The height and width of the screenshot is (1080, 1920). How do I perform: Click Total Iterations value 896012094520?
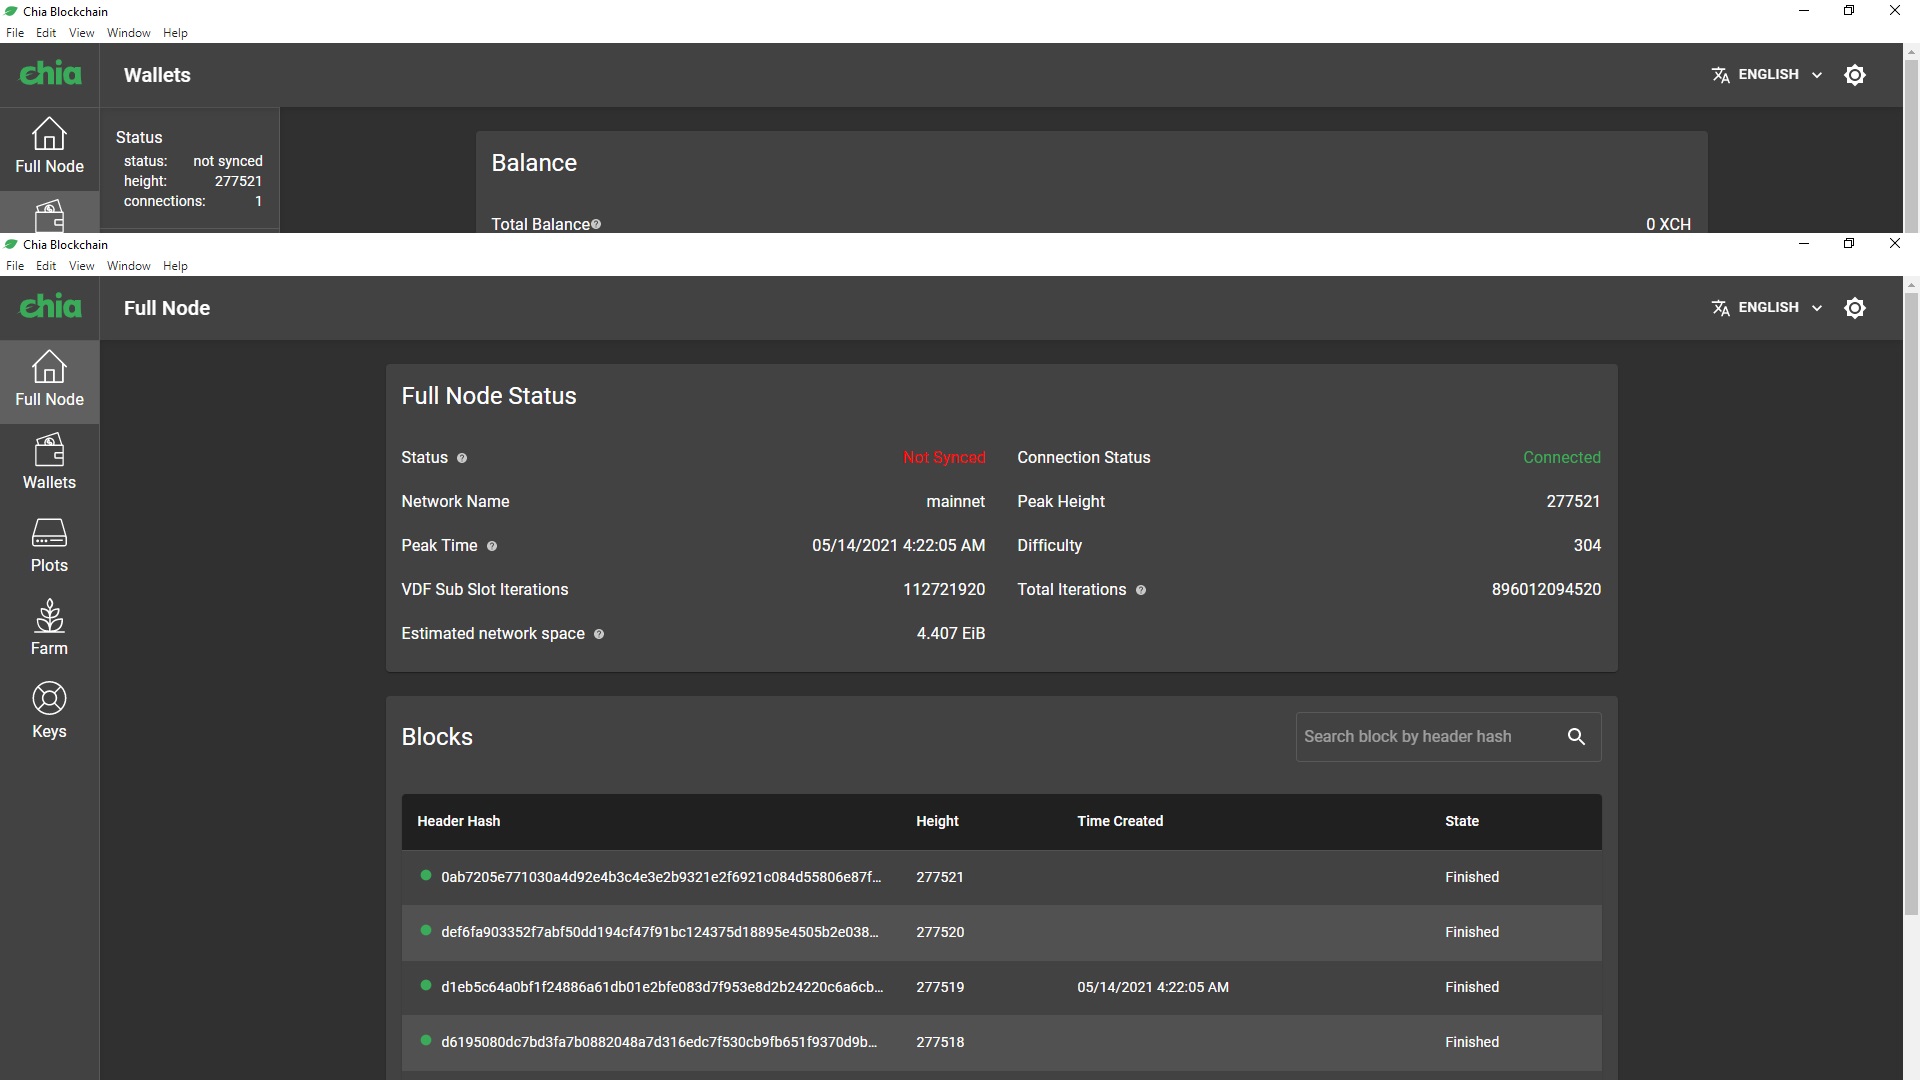coord(1546,590)
